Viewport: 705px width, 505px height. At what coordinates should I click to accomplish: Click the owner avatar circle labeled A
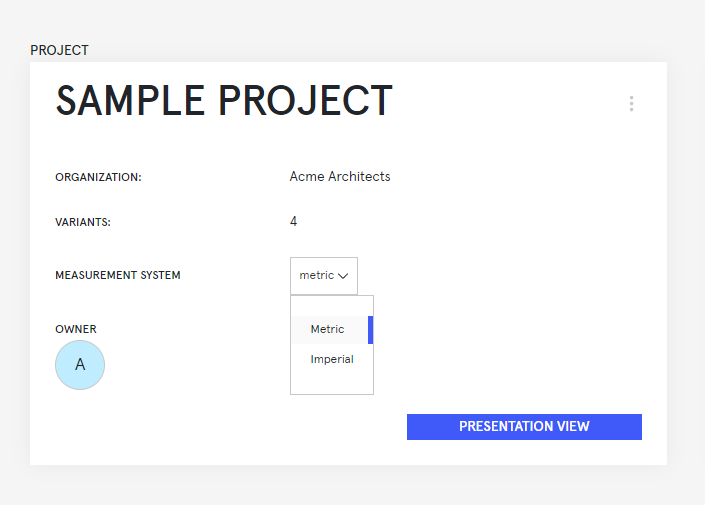80,365
